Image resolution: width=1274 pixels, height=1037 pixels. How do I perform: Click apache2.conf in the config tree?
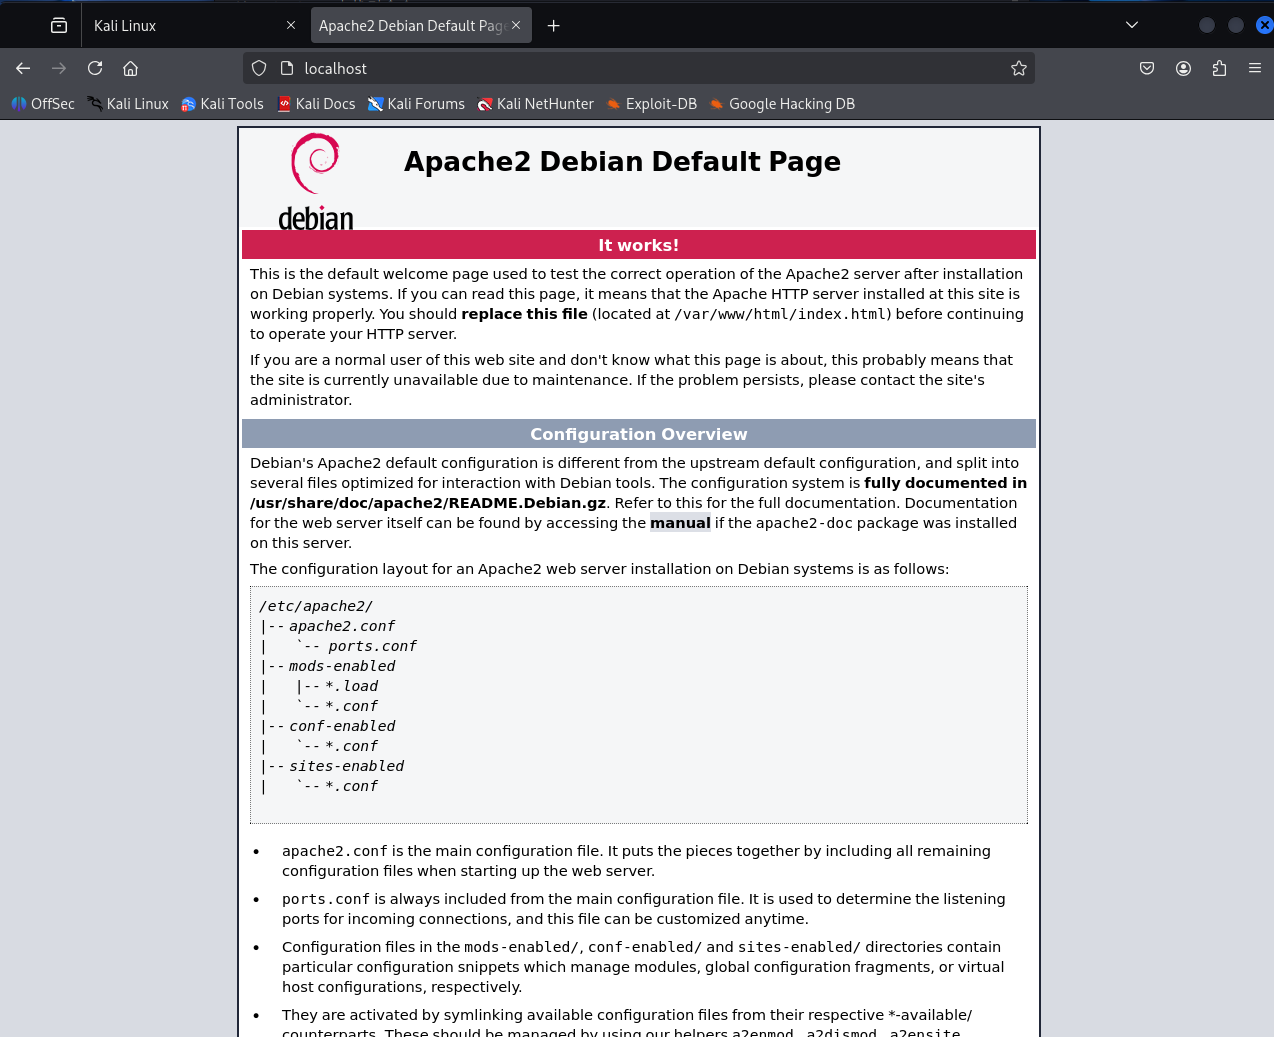[342, 626]
